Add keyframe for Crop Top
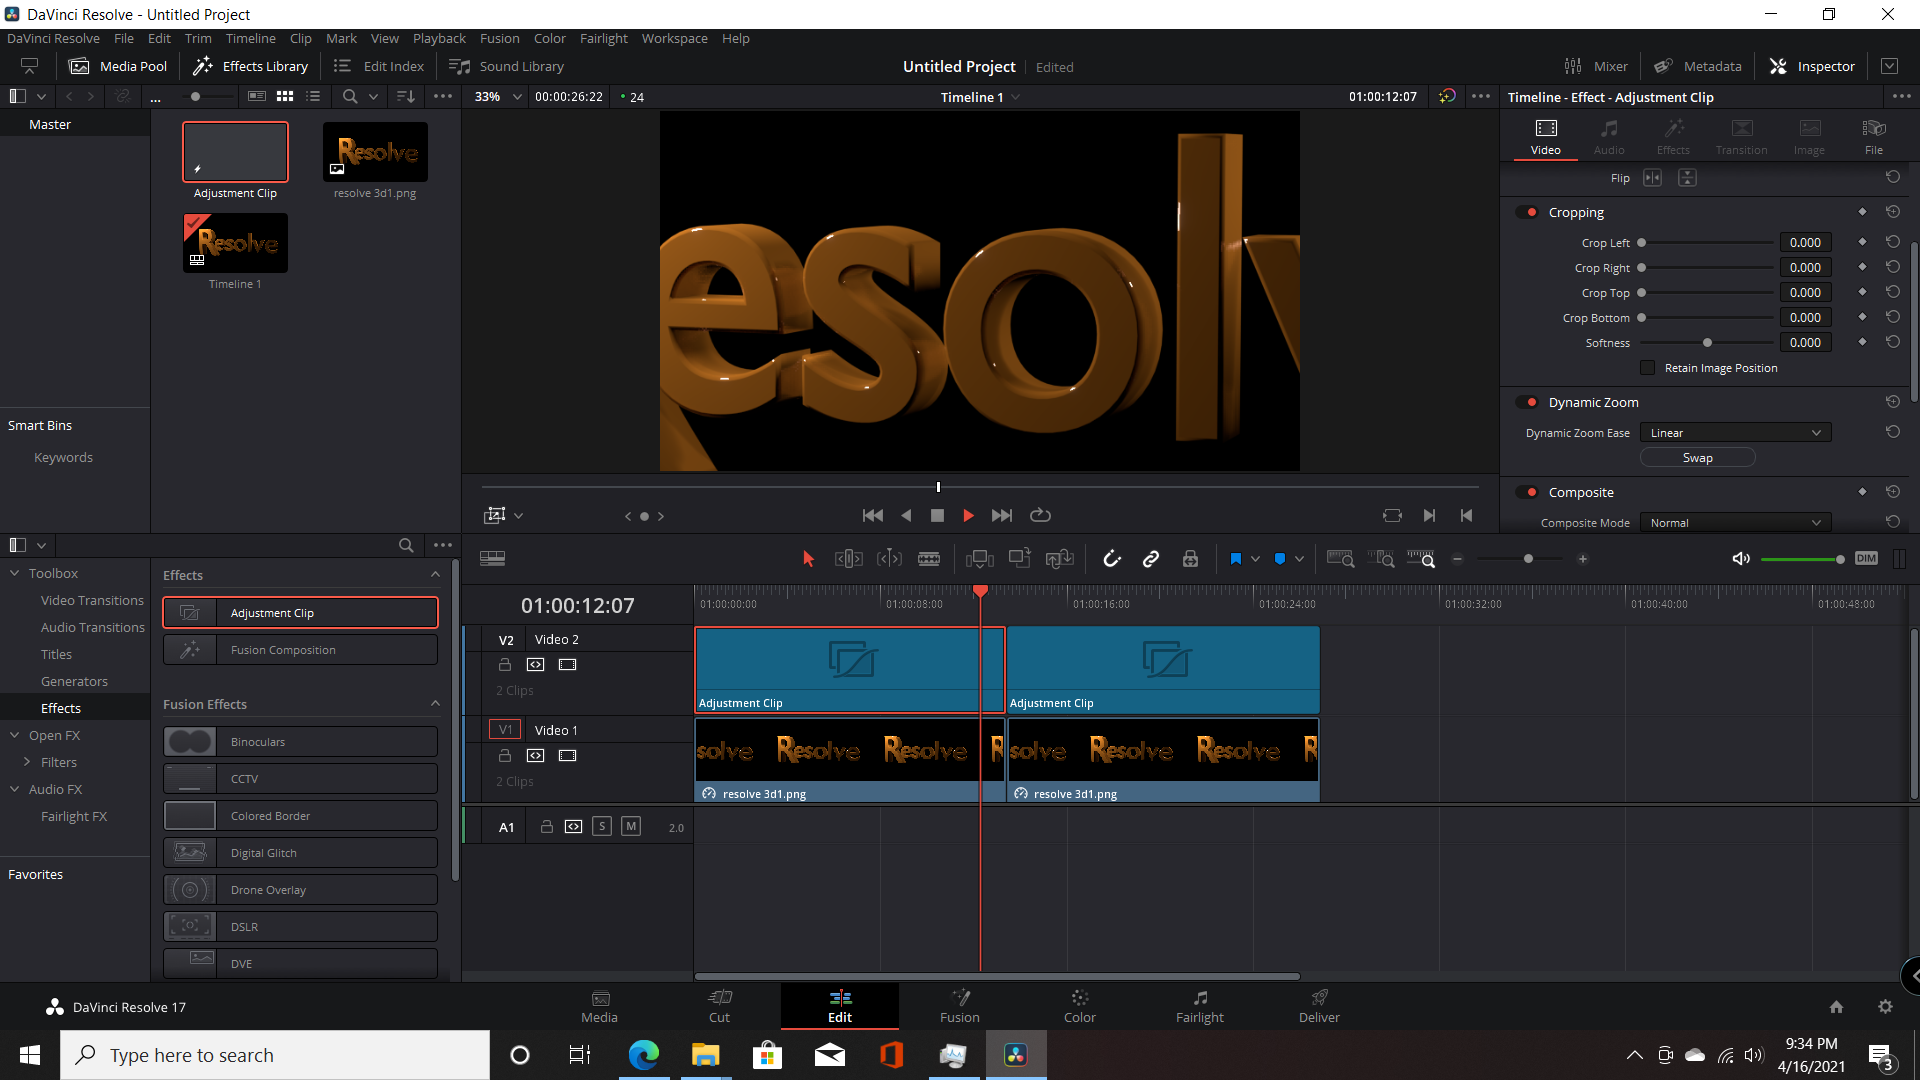 pyautogui.click(x=1862, y=292)
